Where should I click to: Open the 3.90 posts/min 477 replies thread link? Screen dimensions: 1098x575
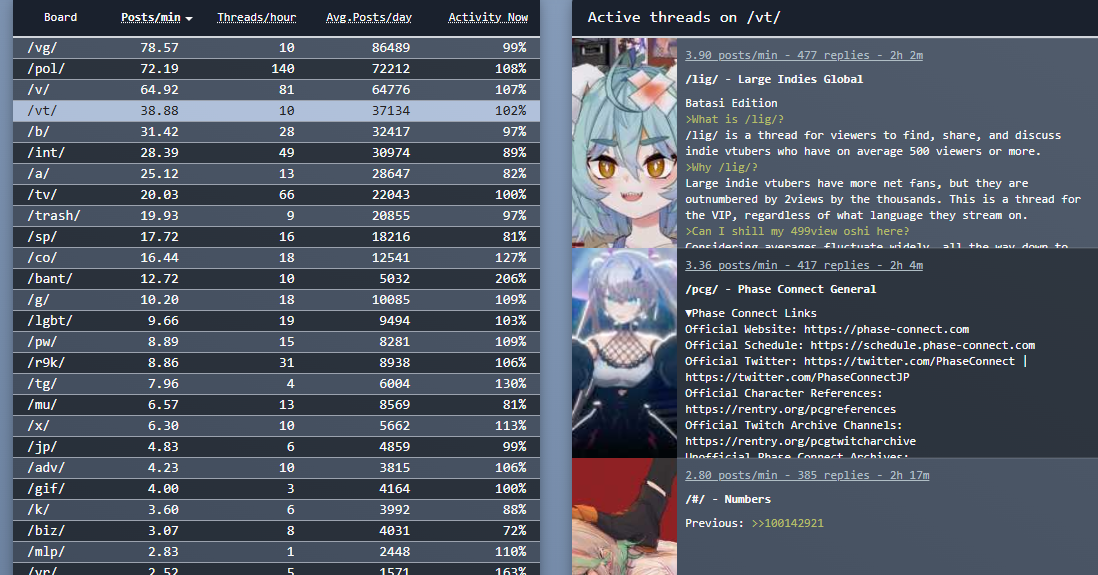pos(804,55)
